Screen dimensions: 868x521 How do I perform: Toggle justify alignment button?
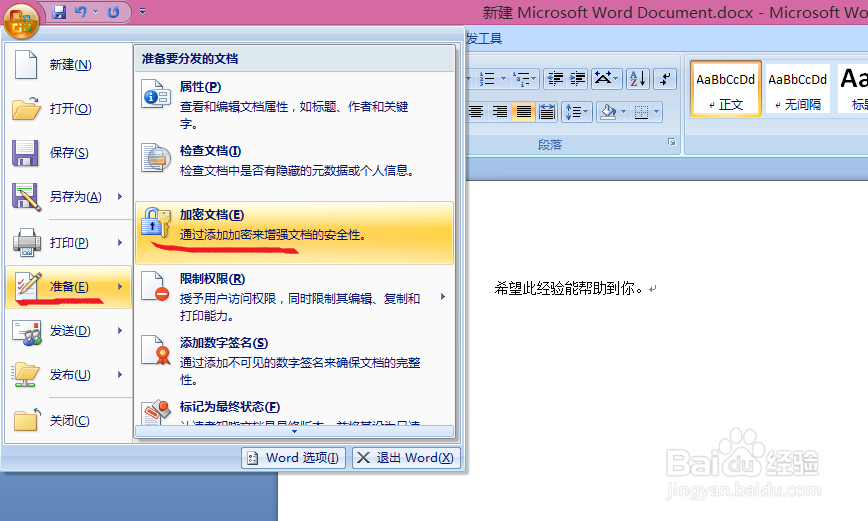point(523,112)
